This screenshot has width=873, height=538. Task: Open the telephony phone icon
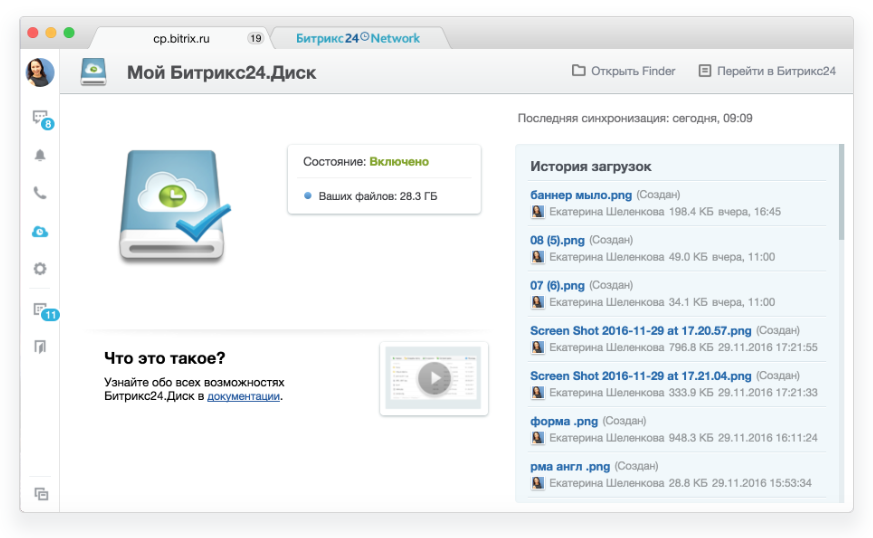pos(40,193)
